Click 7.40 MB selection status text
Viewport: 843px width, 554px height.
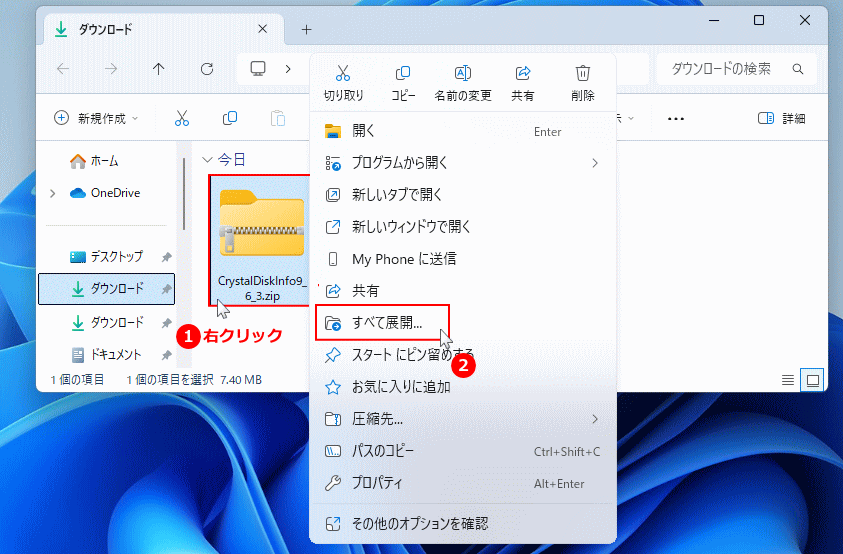(241, 380)
